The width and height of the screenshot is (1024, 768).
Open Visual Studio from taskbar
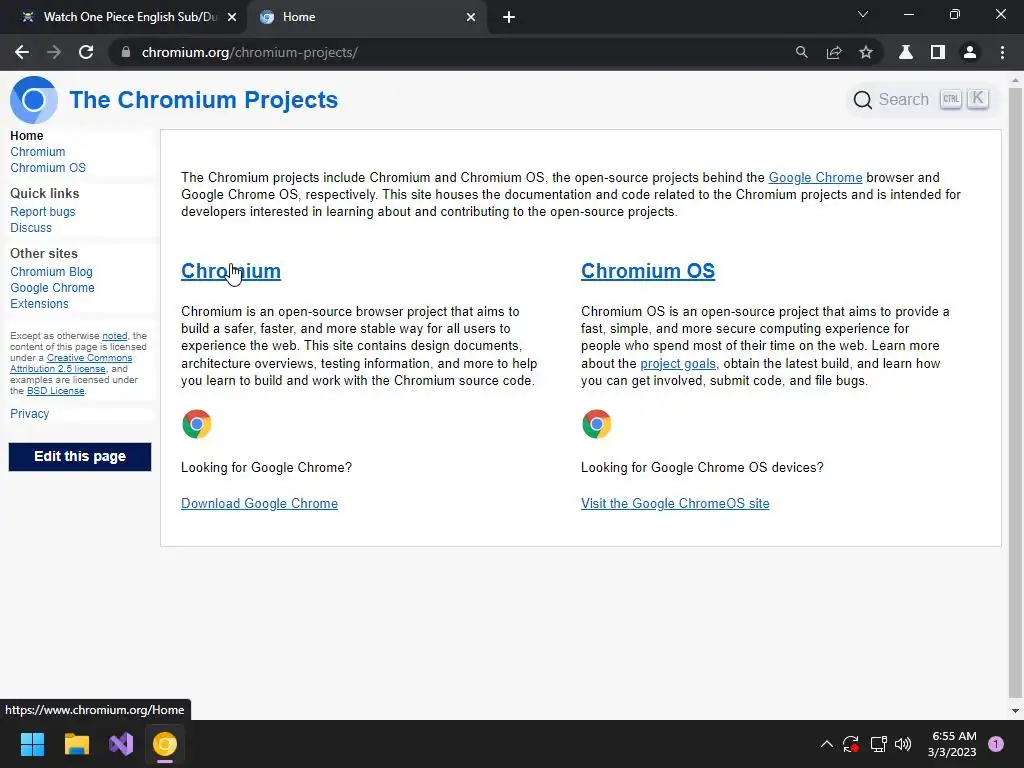121,744
